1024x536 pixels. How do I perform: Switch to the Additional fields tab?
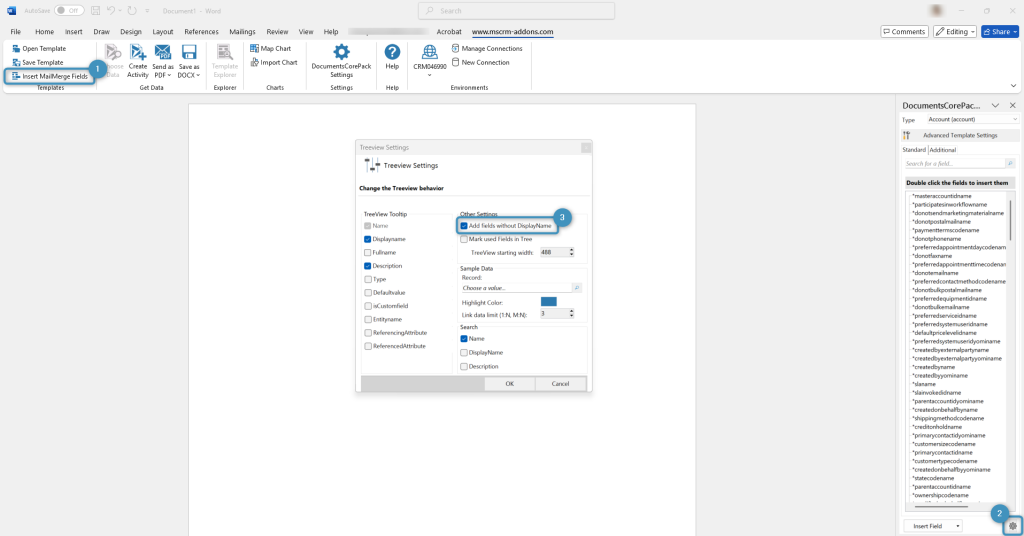942,150
